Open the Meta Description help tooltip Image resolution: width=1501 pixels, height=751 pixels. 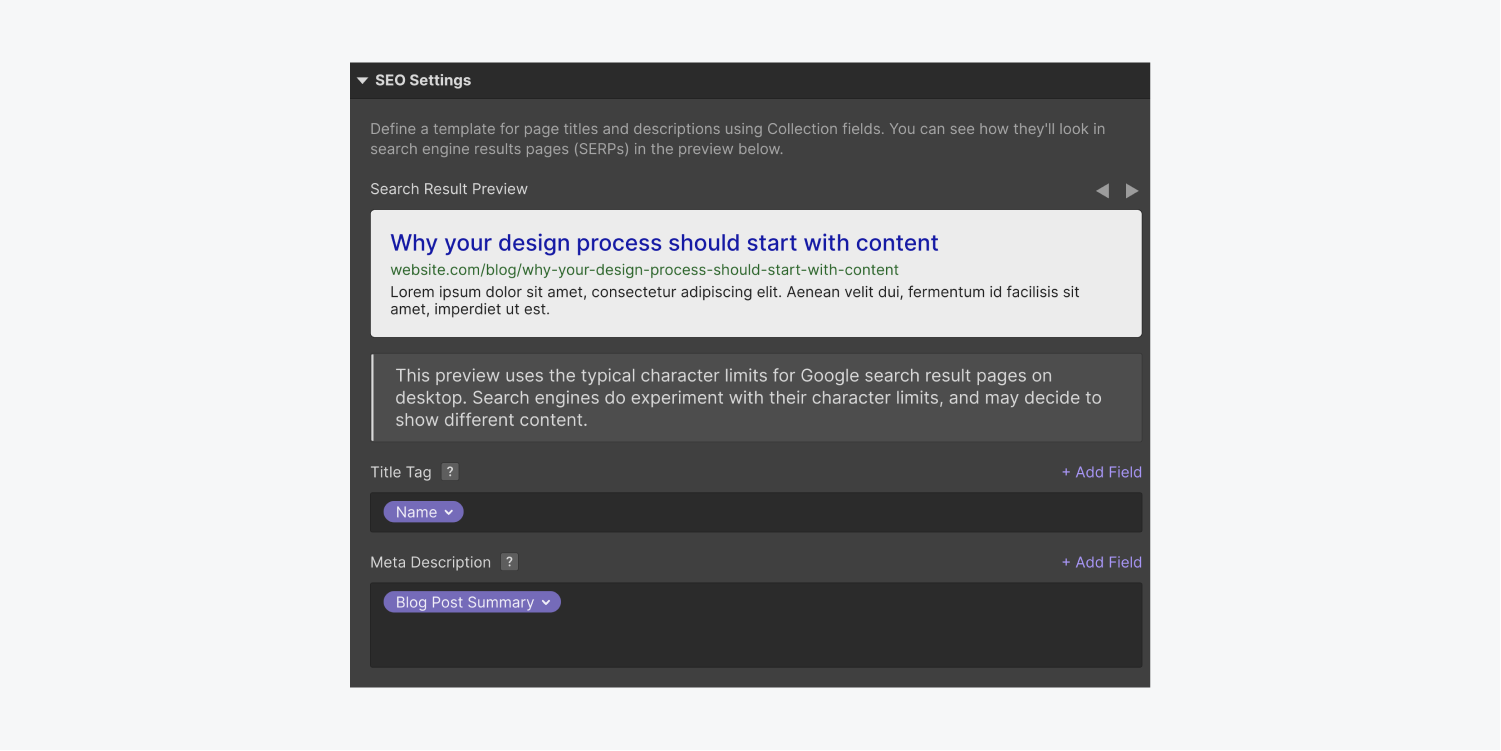click(x=509, y=561)
